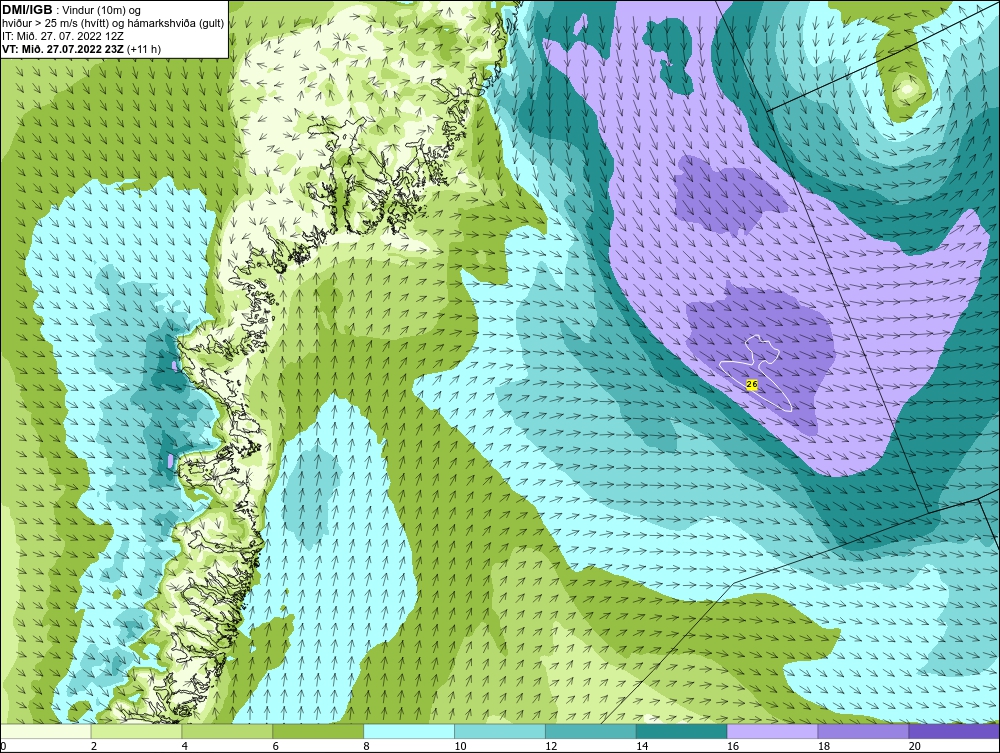Click legend value label 20
Viewport: 1000px width, 753px height.
point(915,746)
